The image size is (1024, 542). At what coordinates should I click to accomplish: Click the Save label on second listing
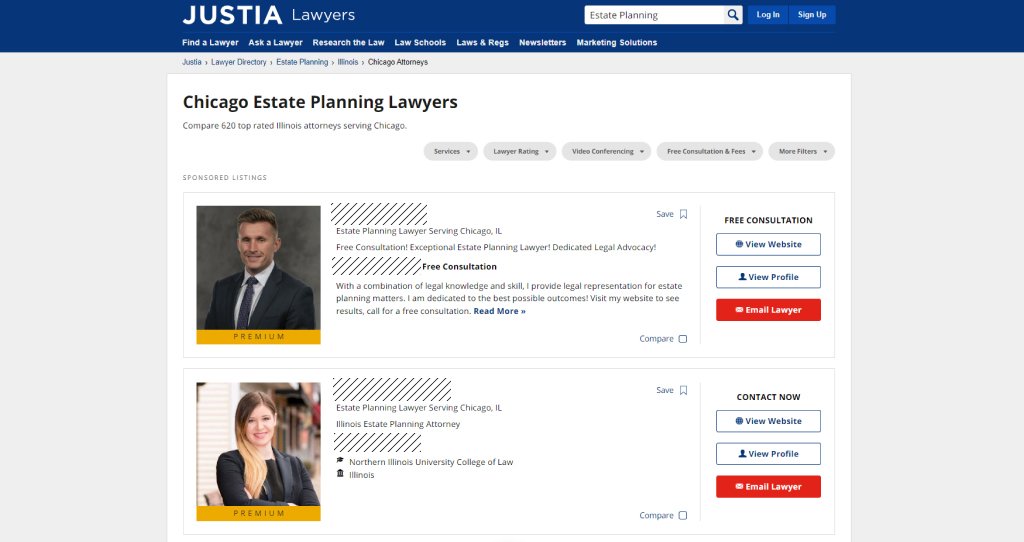click(x=665, y=391)
